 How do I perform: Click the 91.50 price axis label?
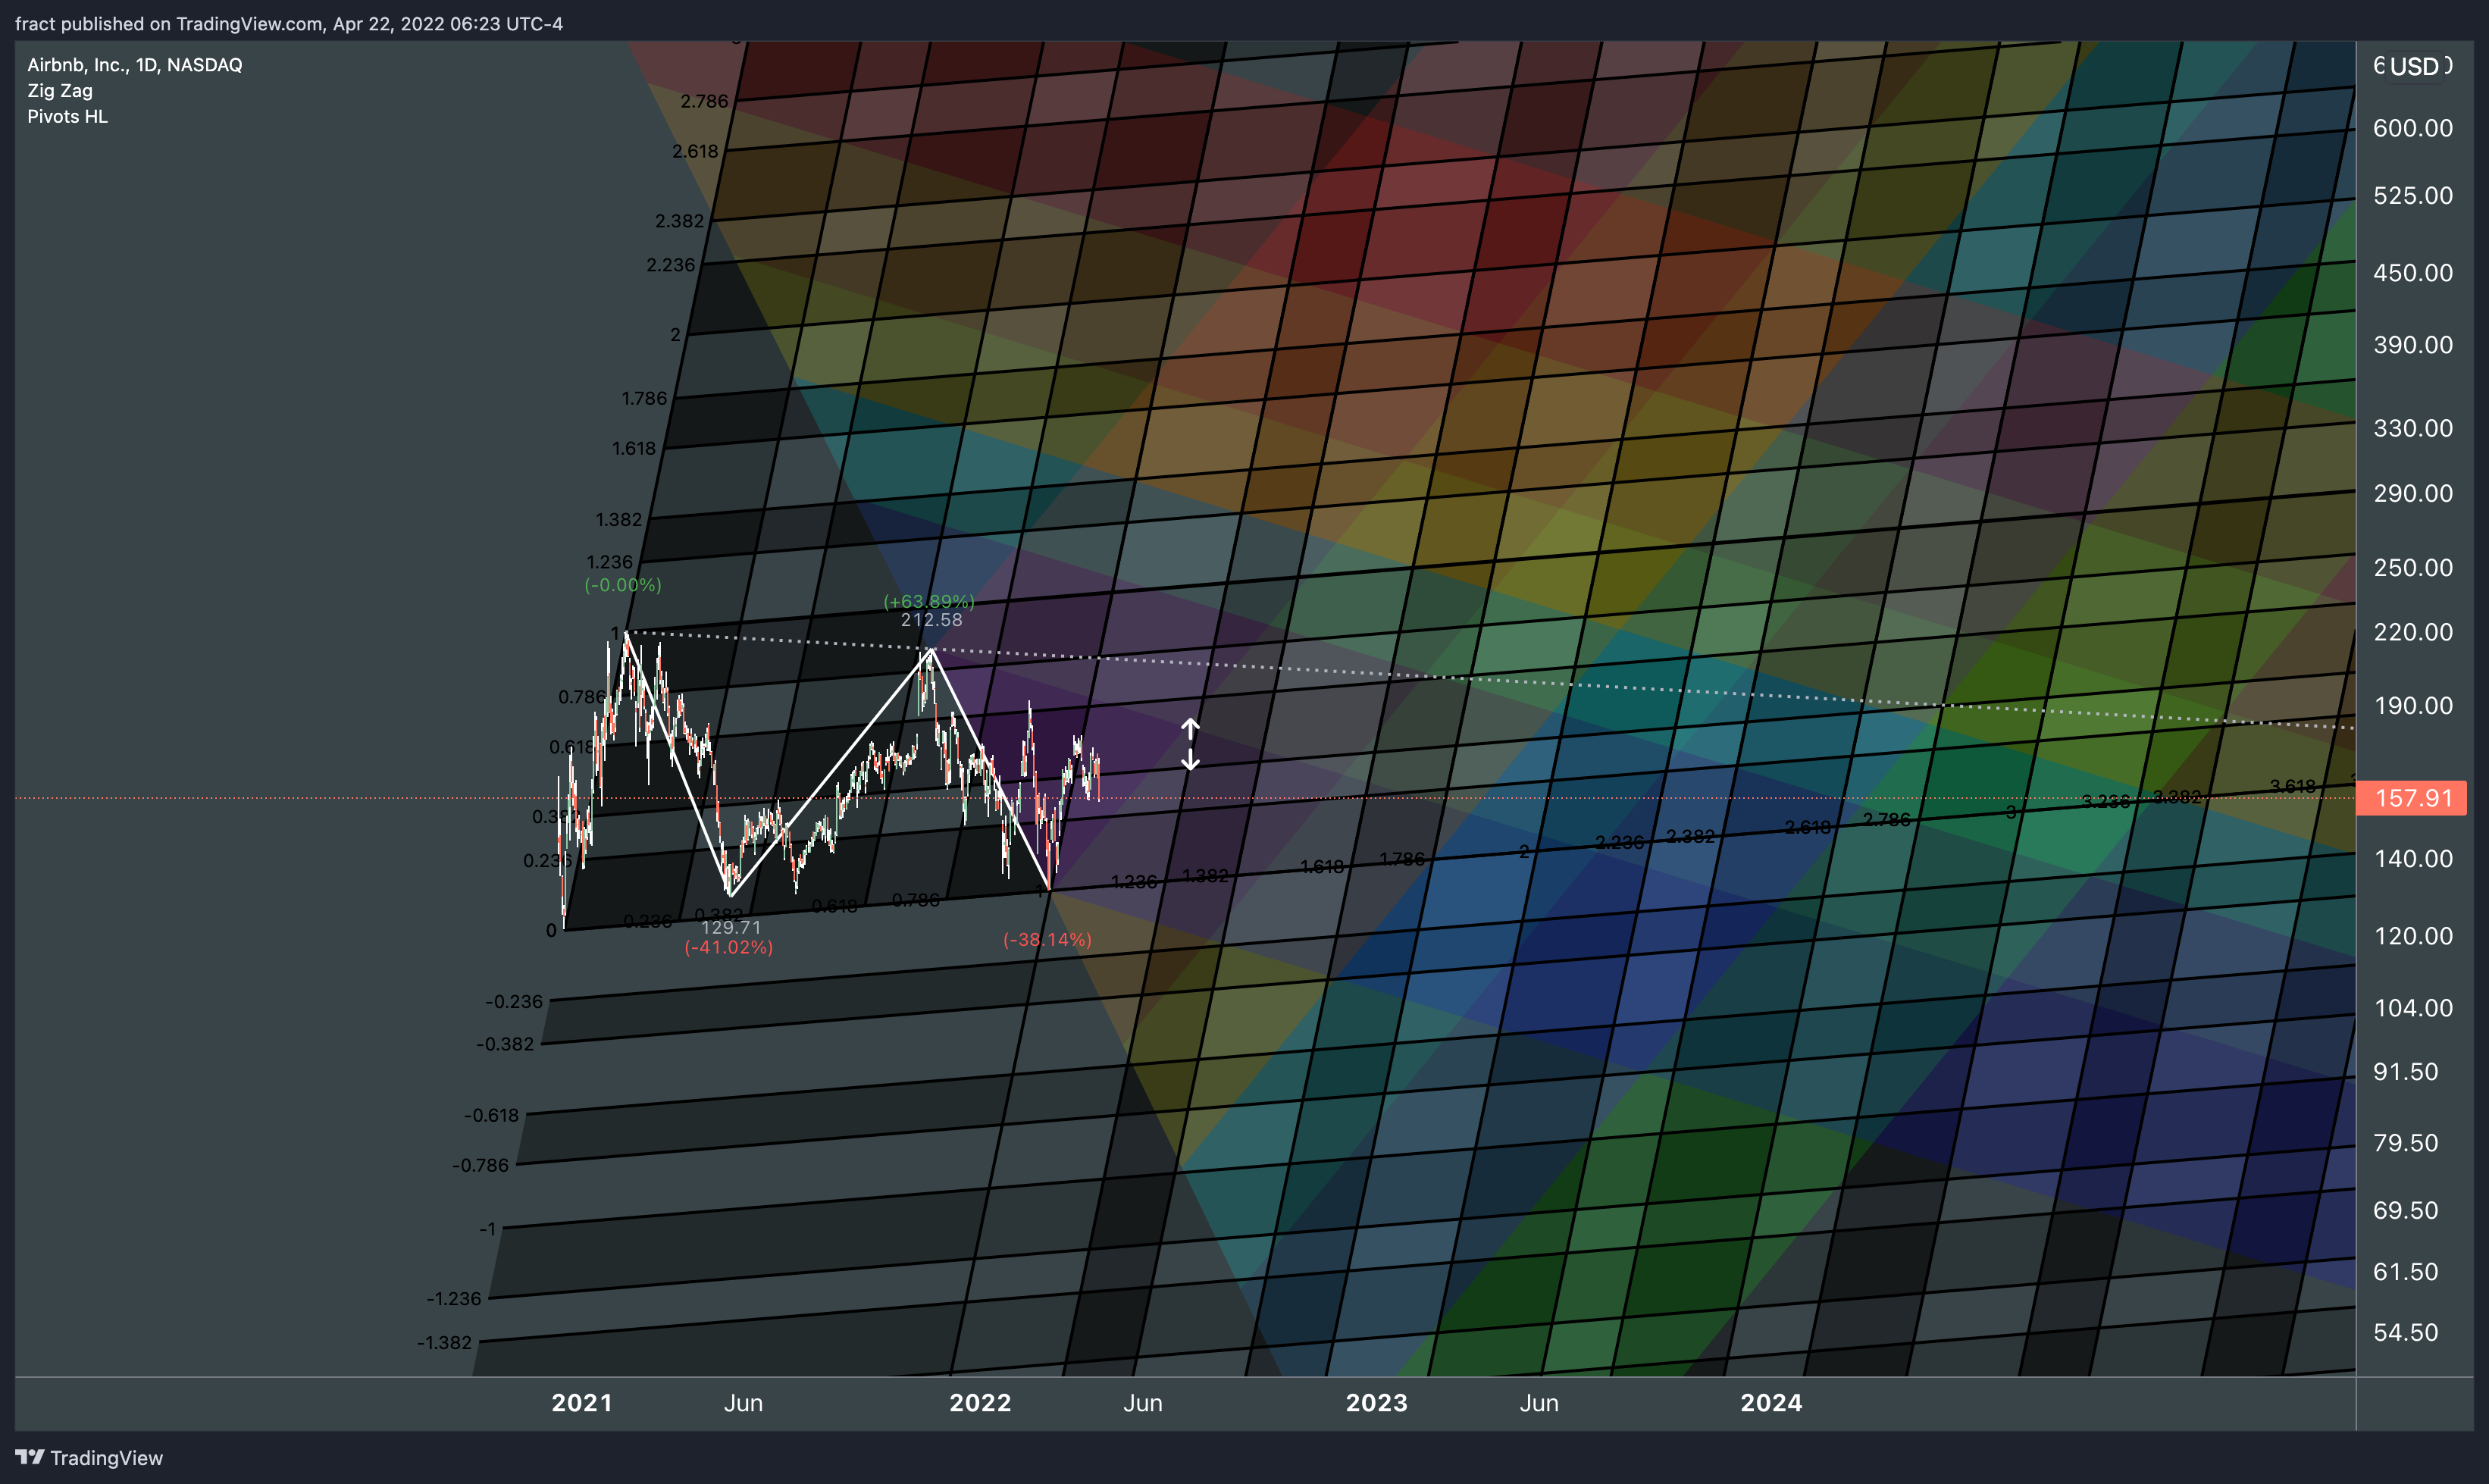[x=2405, y=1072]
